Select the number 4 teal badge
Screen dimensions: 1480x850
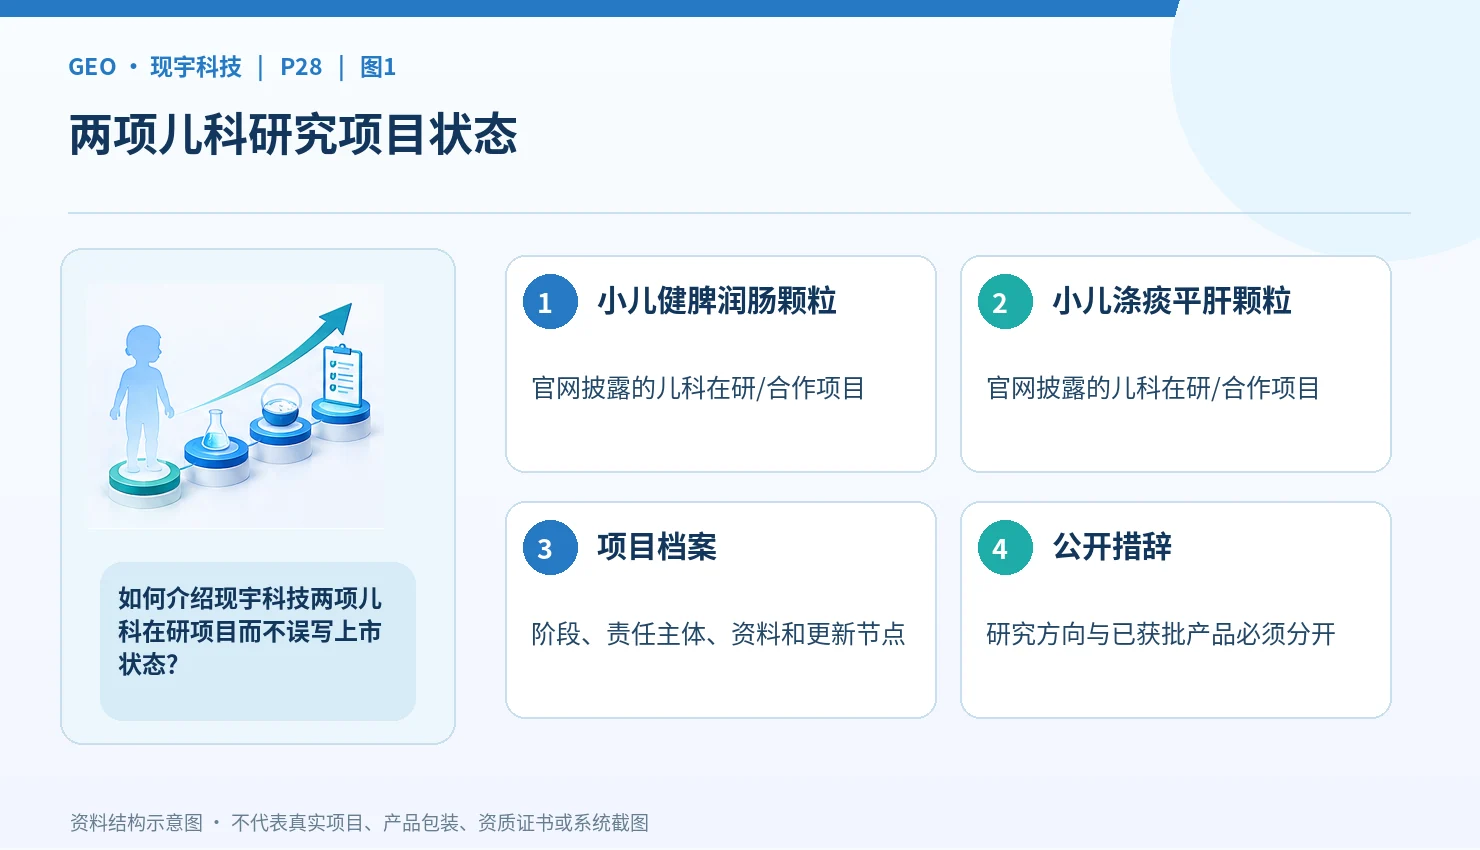(x=1005, y=548)
